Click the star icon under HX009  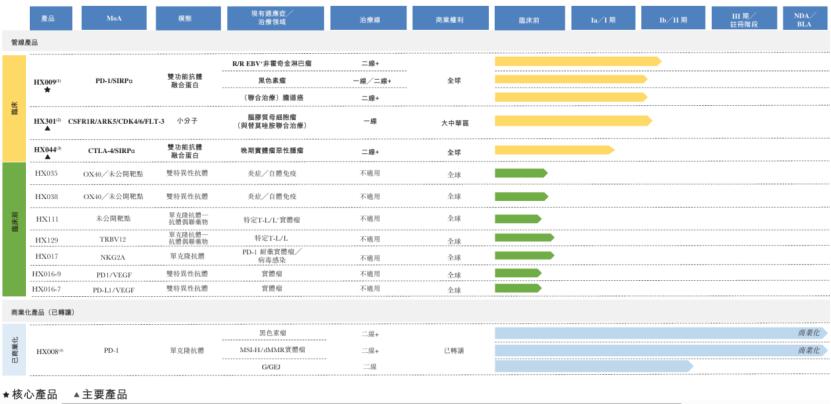tap(46, 90)
